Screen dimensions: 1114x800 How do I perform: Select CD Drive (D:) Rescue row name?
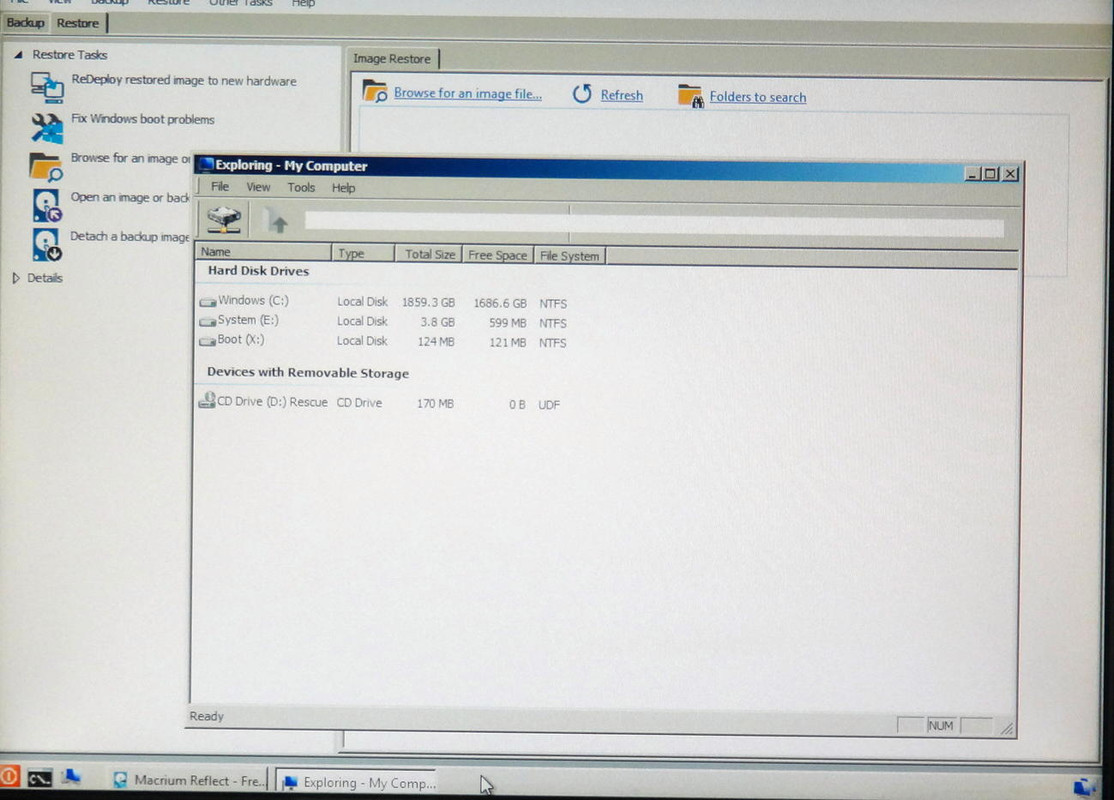pyautogui.click(x=272, y=401)
